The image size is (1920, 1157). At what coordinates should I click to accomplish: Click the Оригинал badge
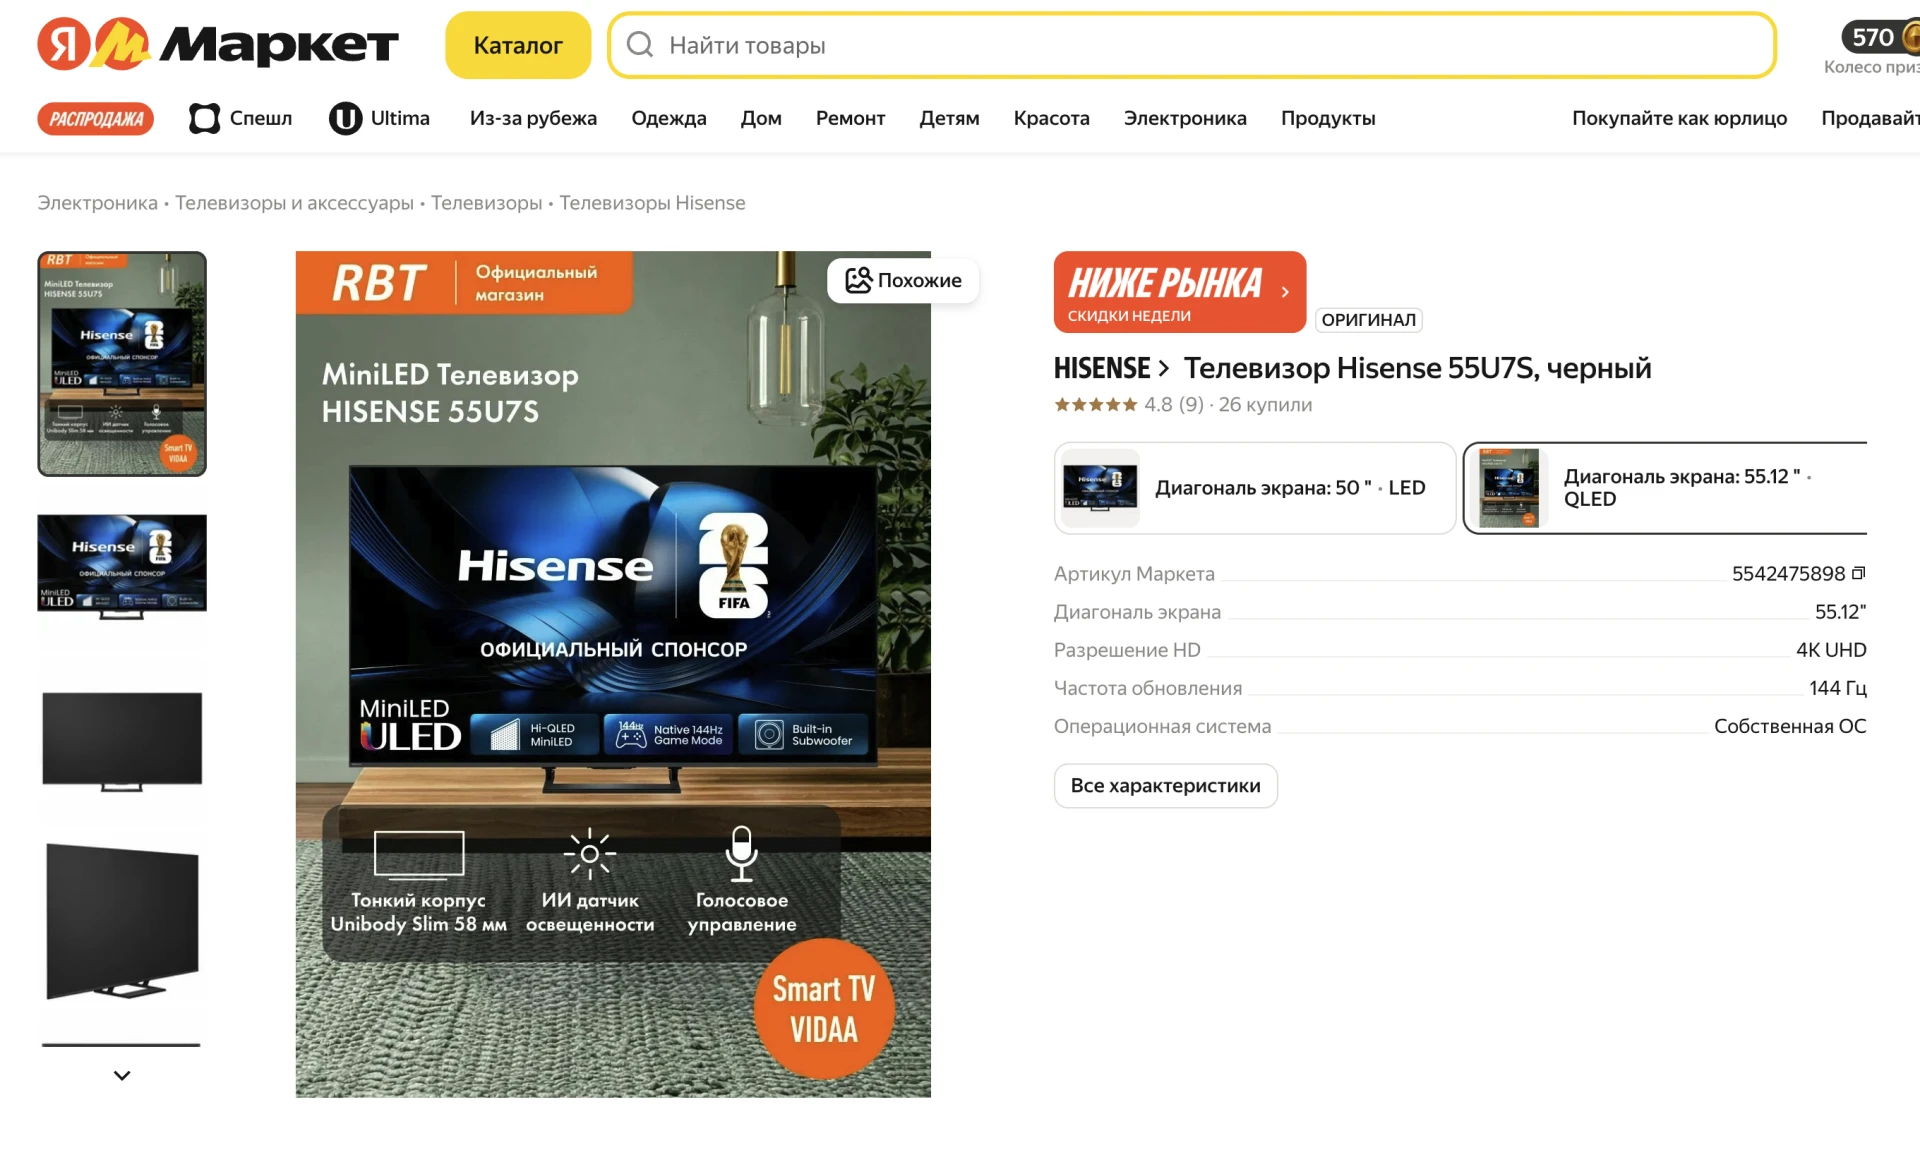[1368, 320]
